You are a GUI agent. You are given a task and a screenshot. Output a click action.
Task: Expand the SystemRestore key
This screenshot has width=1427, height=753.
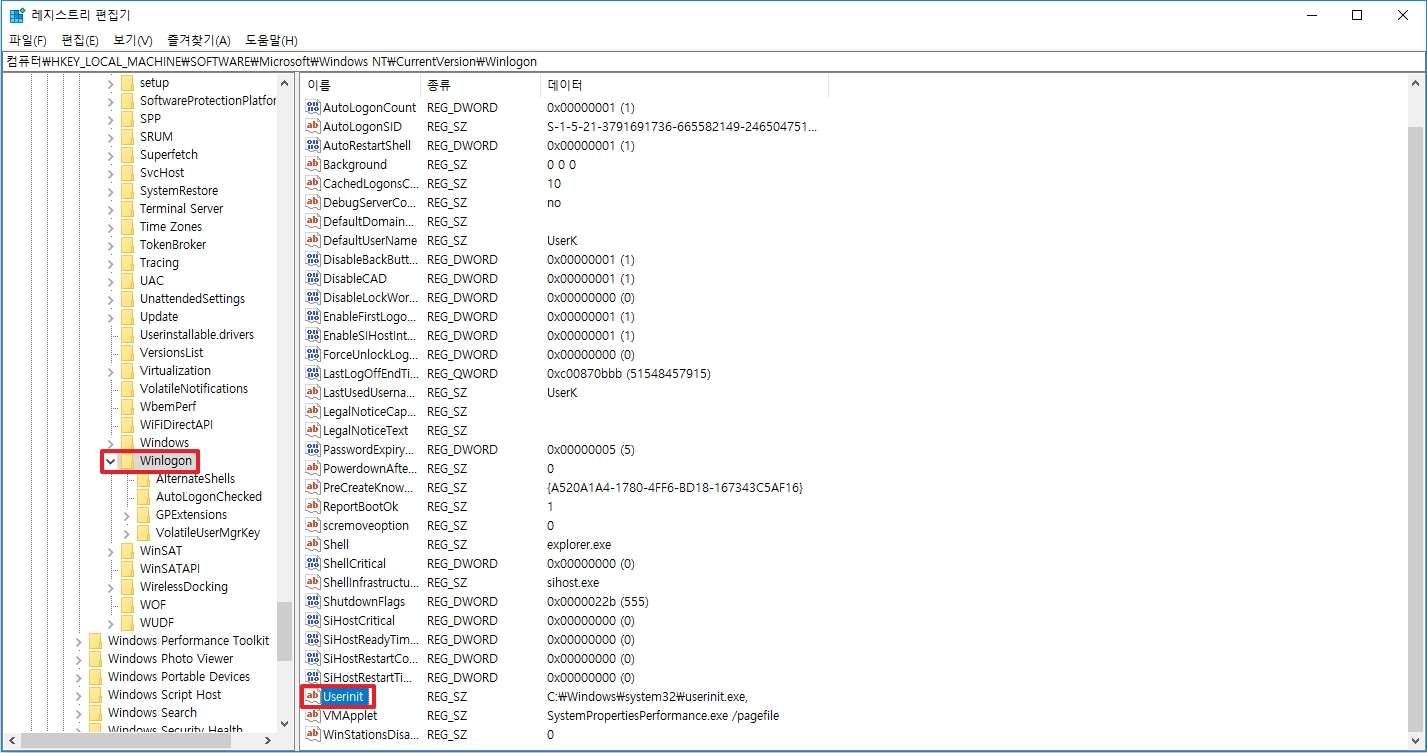110,191
